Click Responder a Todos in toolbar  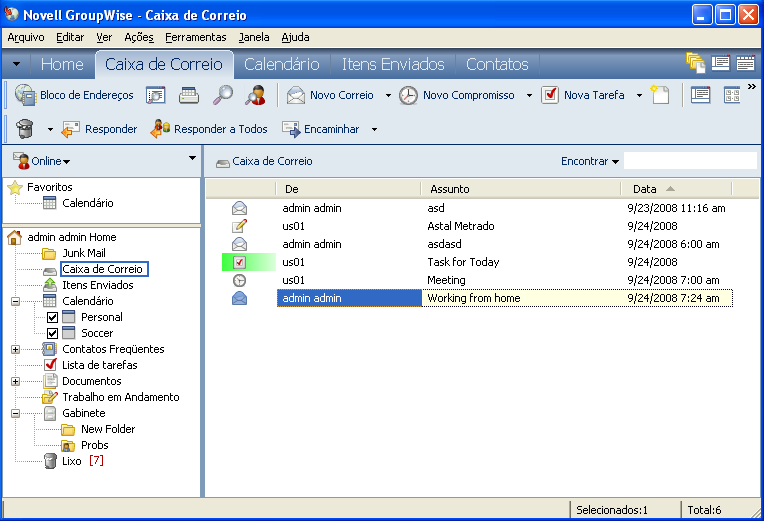209,129
